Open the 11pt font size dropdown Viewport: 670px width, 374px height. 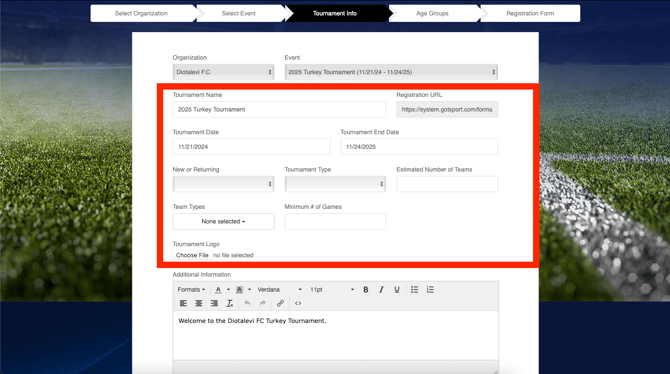[332, 290]
